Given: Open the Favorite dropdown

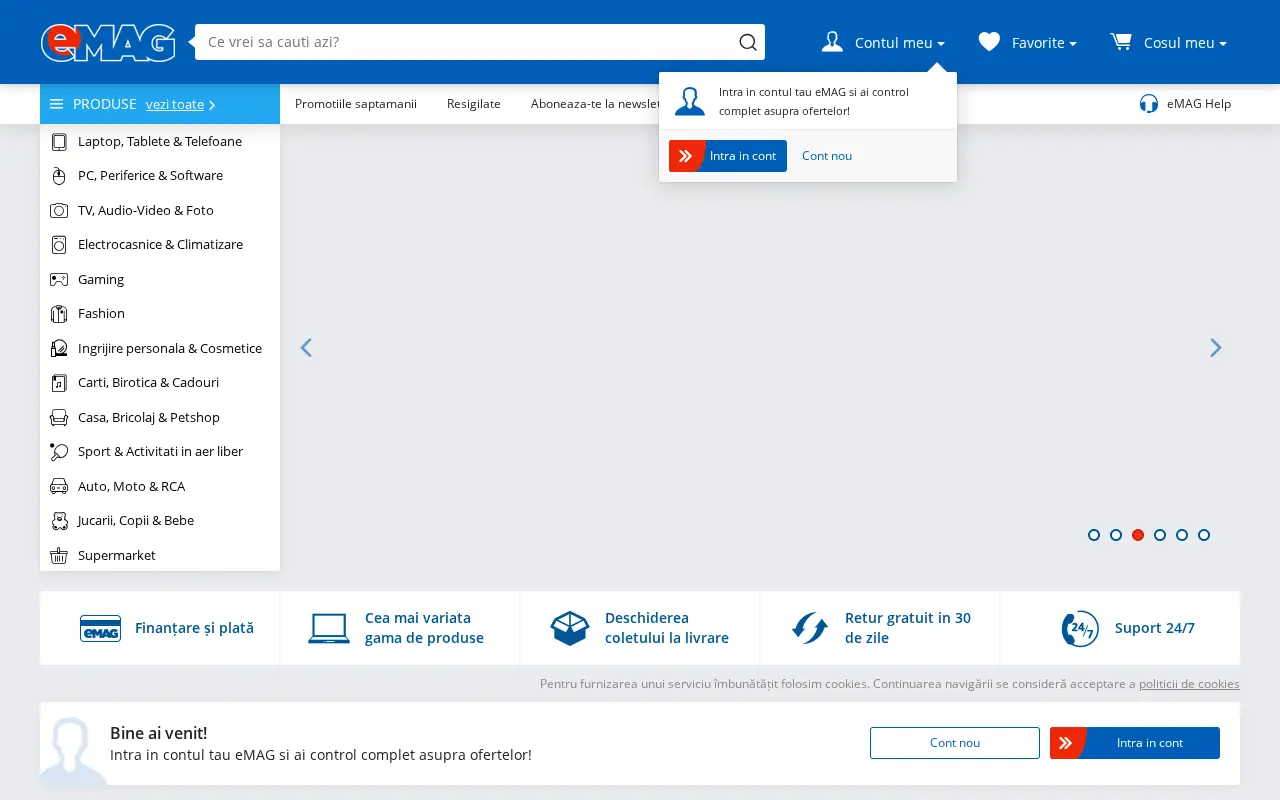Looking at the screenshot, I should pos(1028,42).
